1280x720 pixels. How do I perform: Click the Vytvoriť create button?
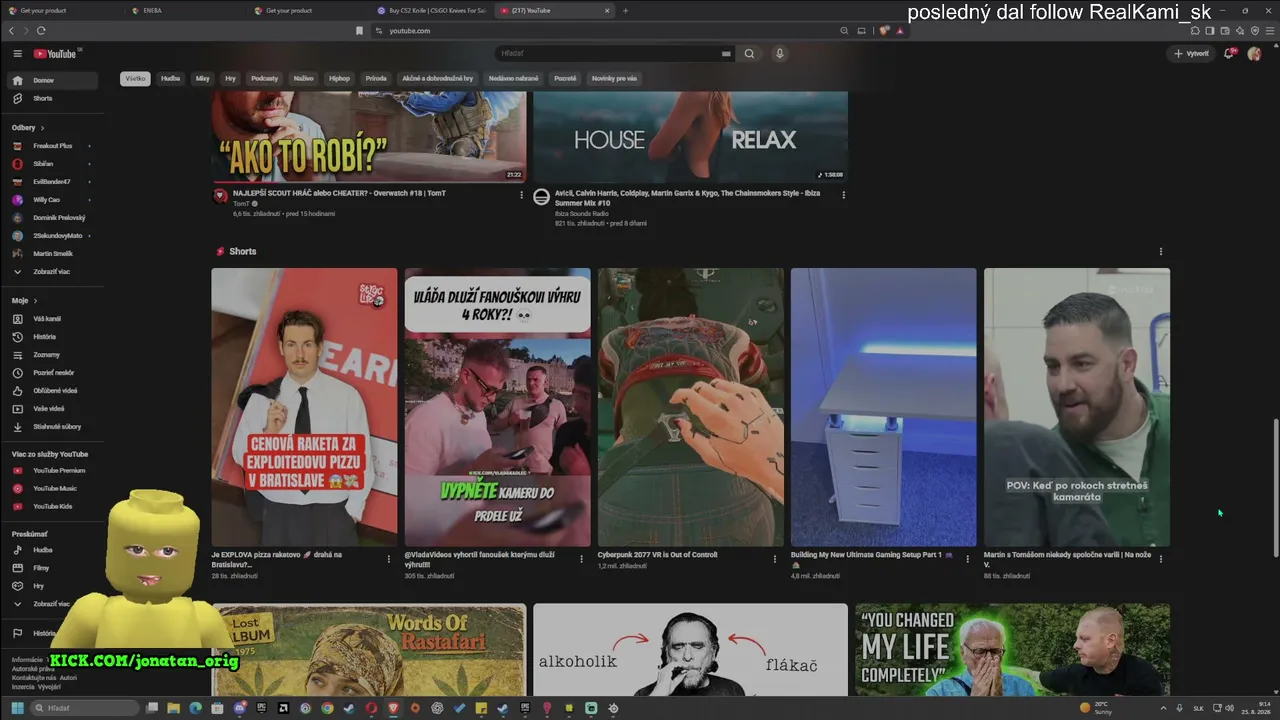pos(1192,53)
